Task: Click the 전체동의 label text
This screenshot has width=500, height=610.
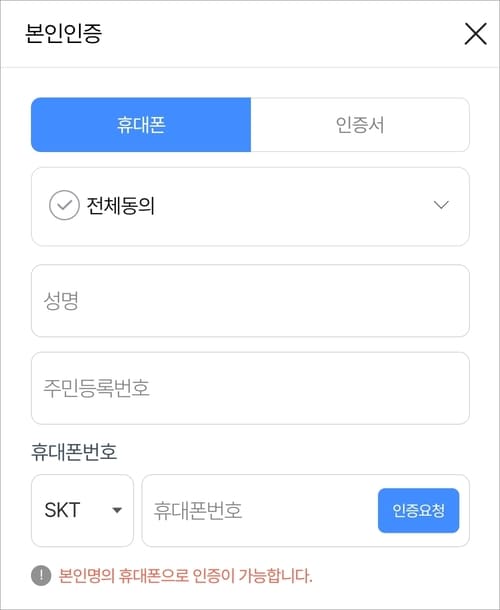Action: [x=121, y=205]
